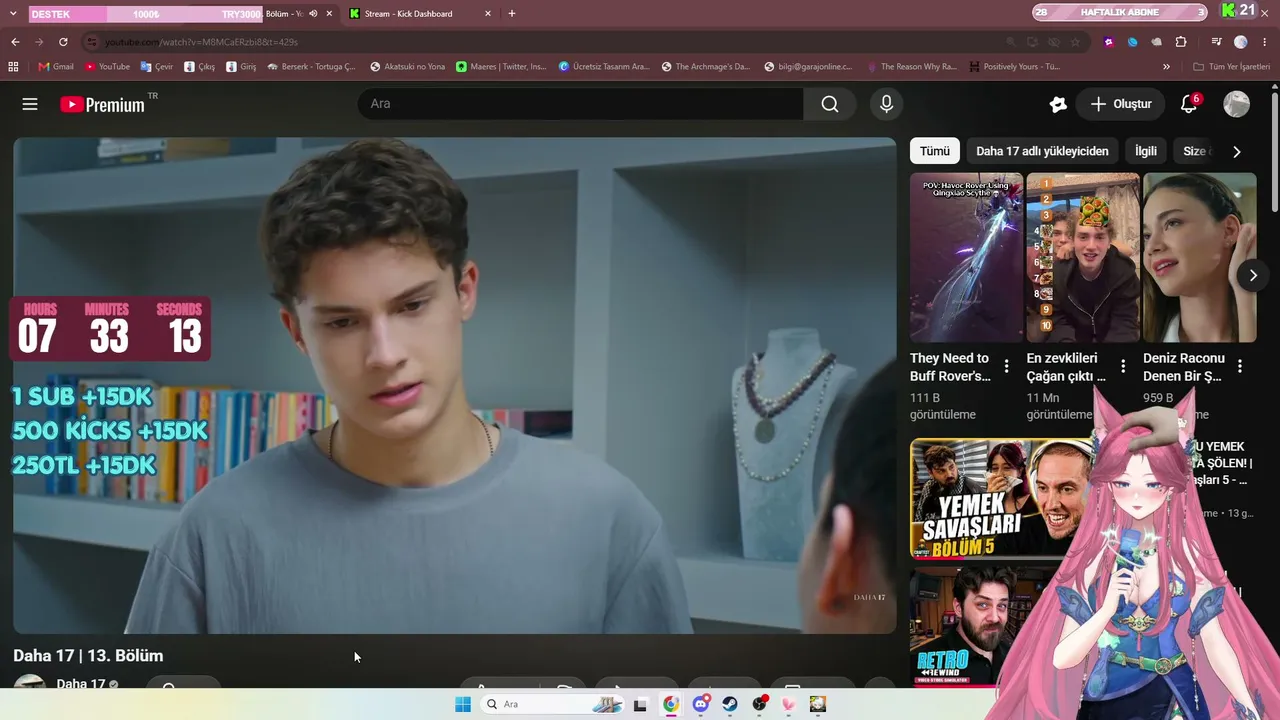Open options for "They Need to Buff Rover's" short
This screenshot has height=720, width=1280.
tap(1006, 366)
